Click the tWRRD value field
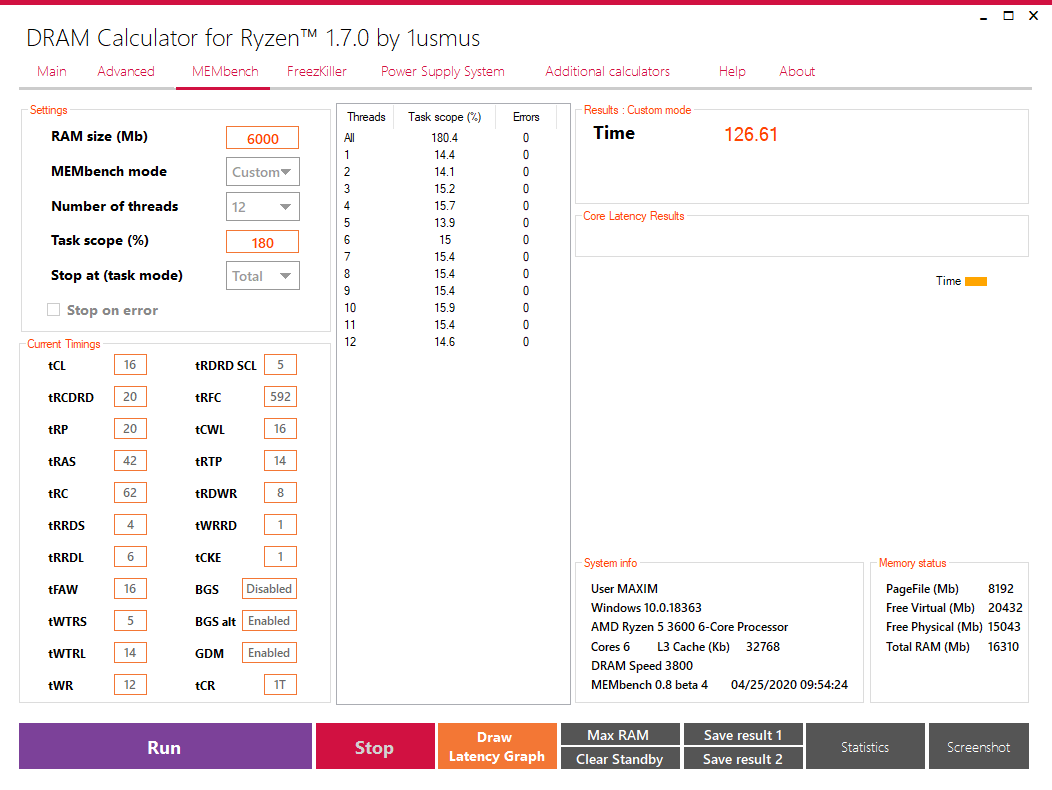The image size is (1052, 790). (280, 524)
